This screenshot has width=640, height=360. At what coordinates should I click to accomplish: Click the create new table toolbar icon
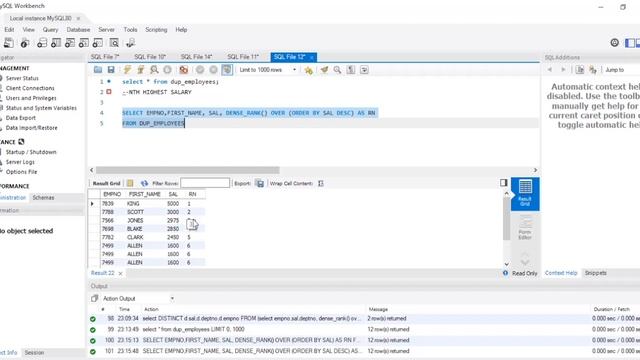coord(56,43)
